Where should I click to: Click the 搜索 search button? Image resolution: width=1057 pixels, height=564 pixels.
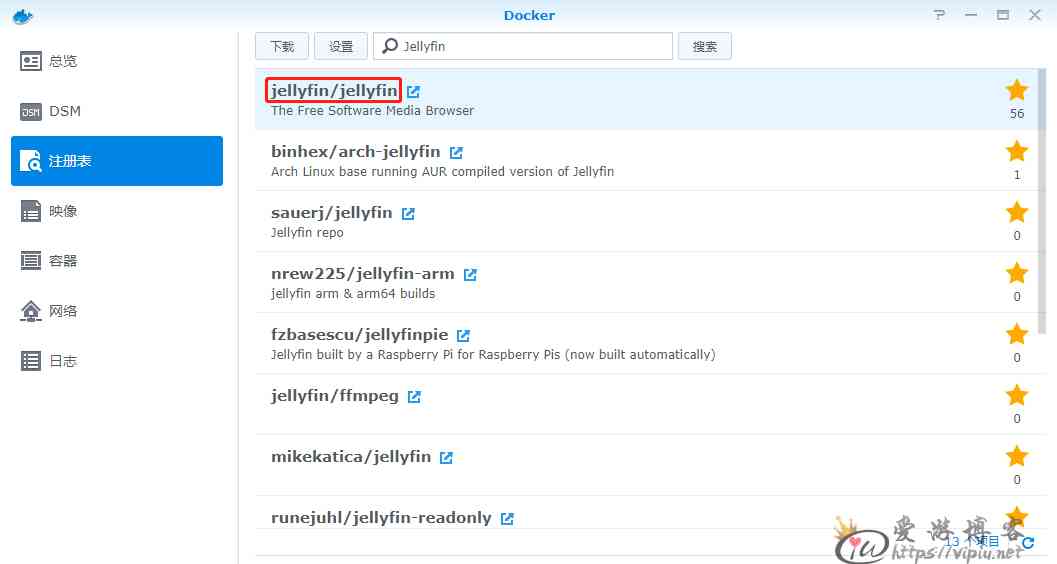click(704, 46)
